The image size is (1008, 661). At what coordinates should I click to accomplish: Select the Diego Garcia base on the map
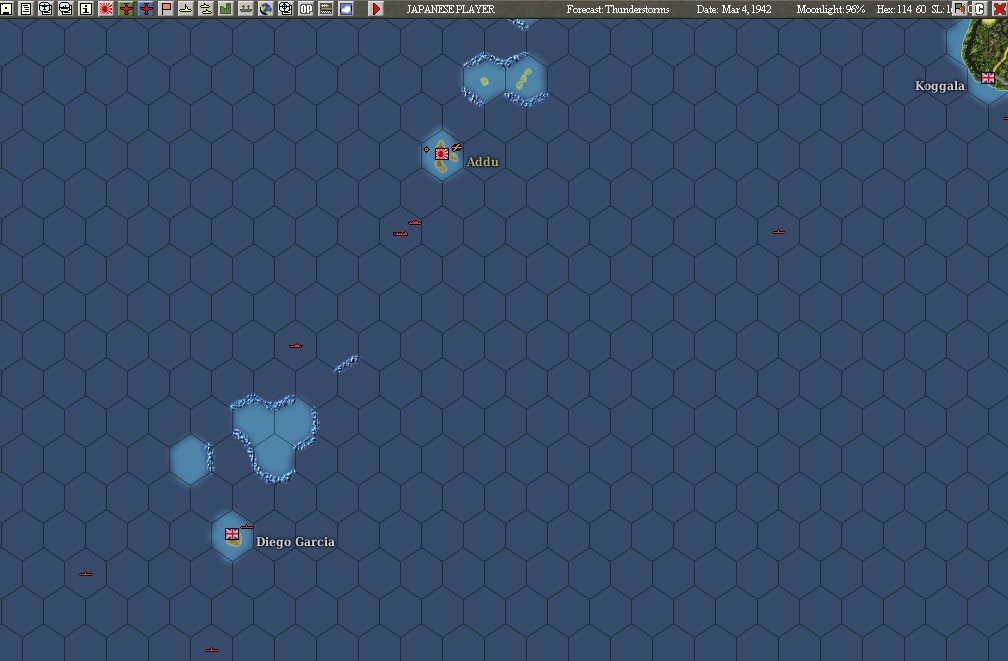point(231,536)
